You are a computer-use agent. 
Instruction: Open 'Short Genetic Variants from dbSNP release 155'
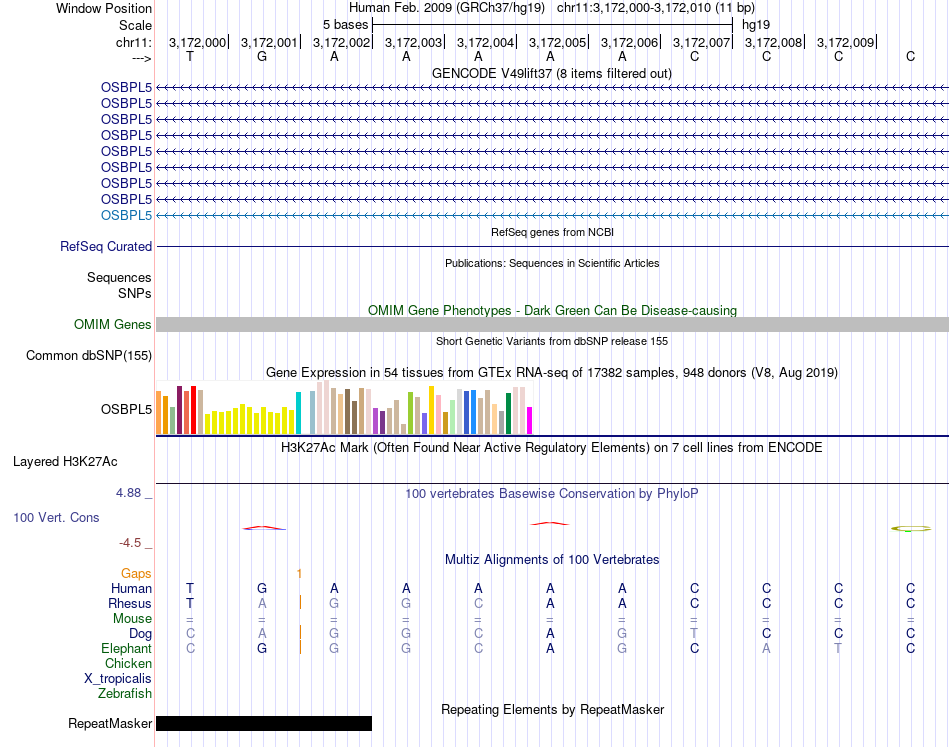point(552,341)
